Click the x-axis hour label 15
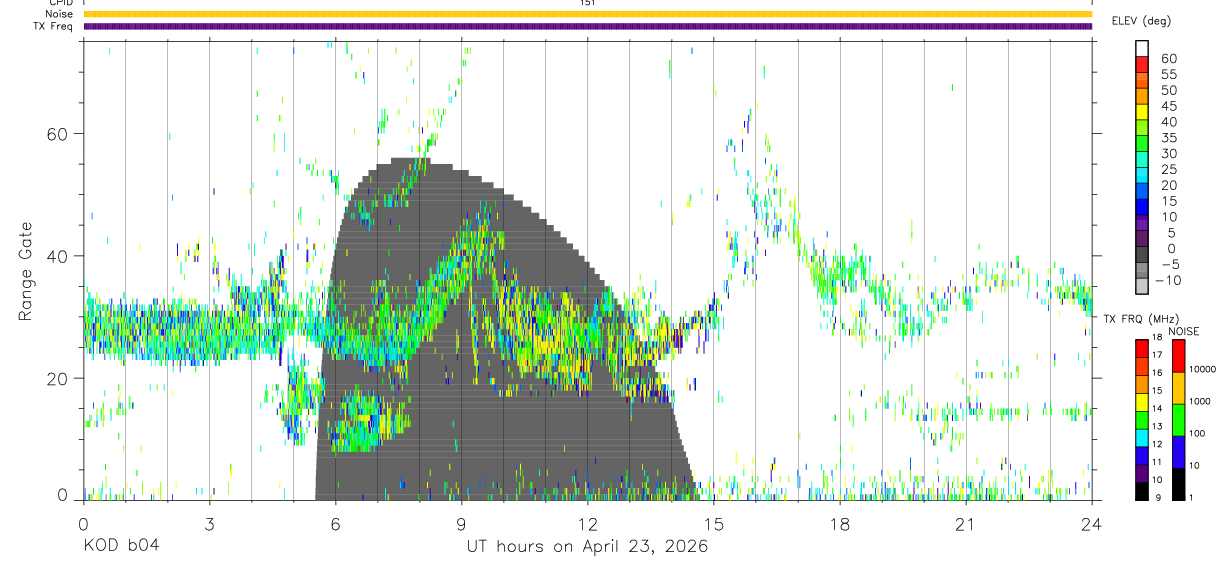 (713, 524)
